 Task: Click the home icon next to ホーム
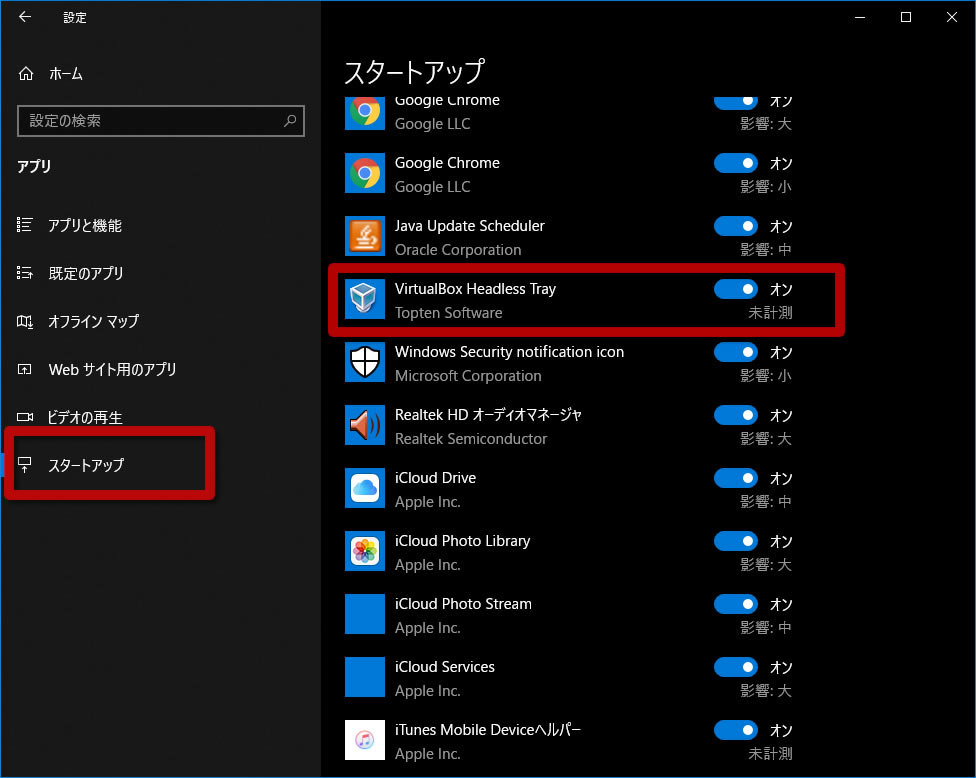coord(26,73)
